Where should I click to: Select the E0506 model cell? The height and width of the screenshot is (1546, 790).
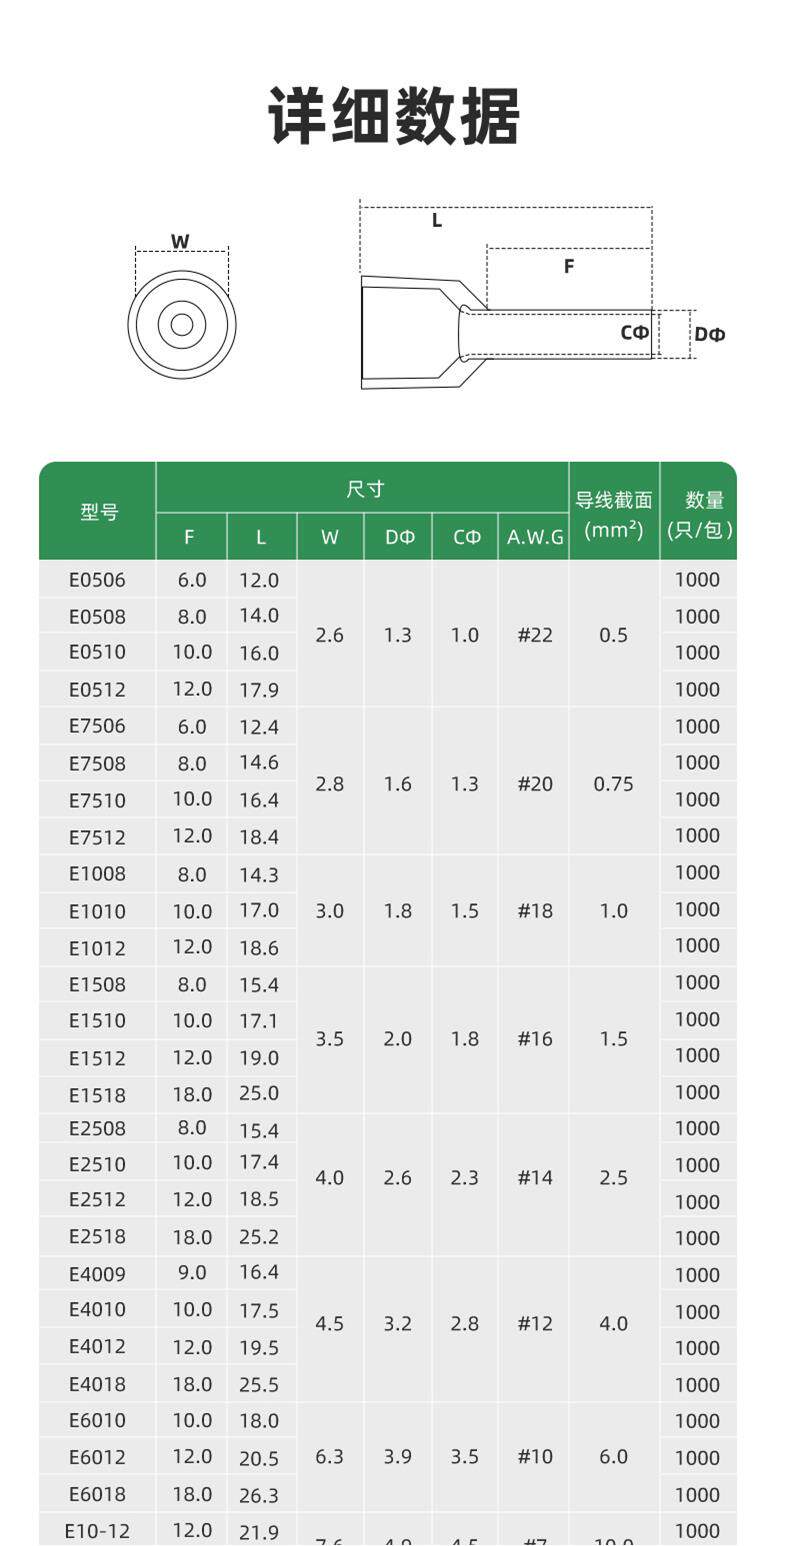(x=97, y=580)
